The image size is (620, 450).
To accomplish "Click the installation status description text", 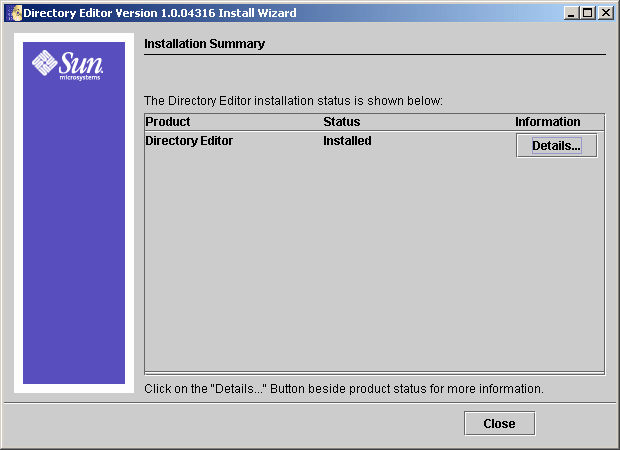I will point(293,101).
